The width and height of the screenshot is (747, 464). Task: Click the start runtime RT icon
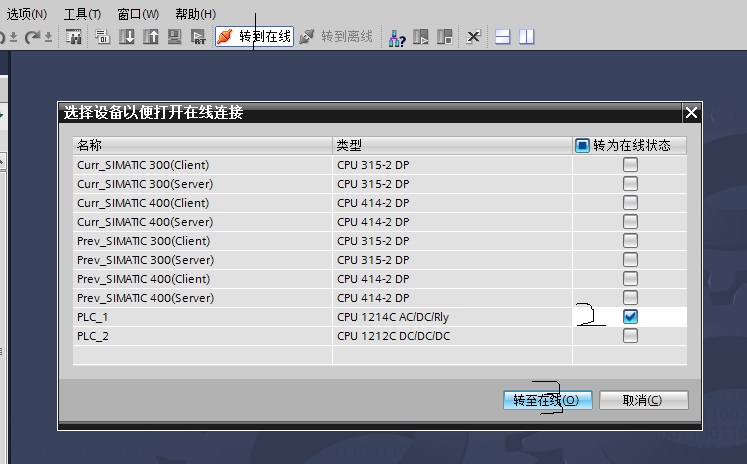198,37
